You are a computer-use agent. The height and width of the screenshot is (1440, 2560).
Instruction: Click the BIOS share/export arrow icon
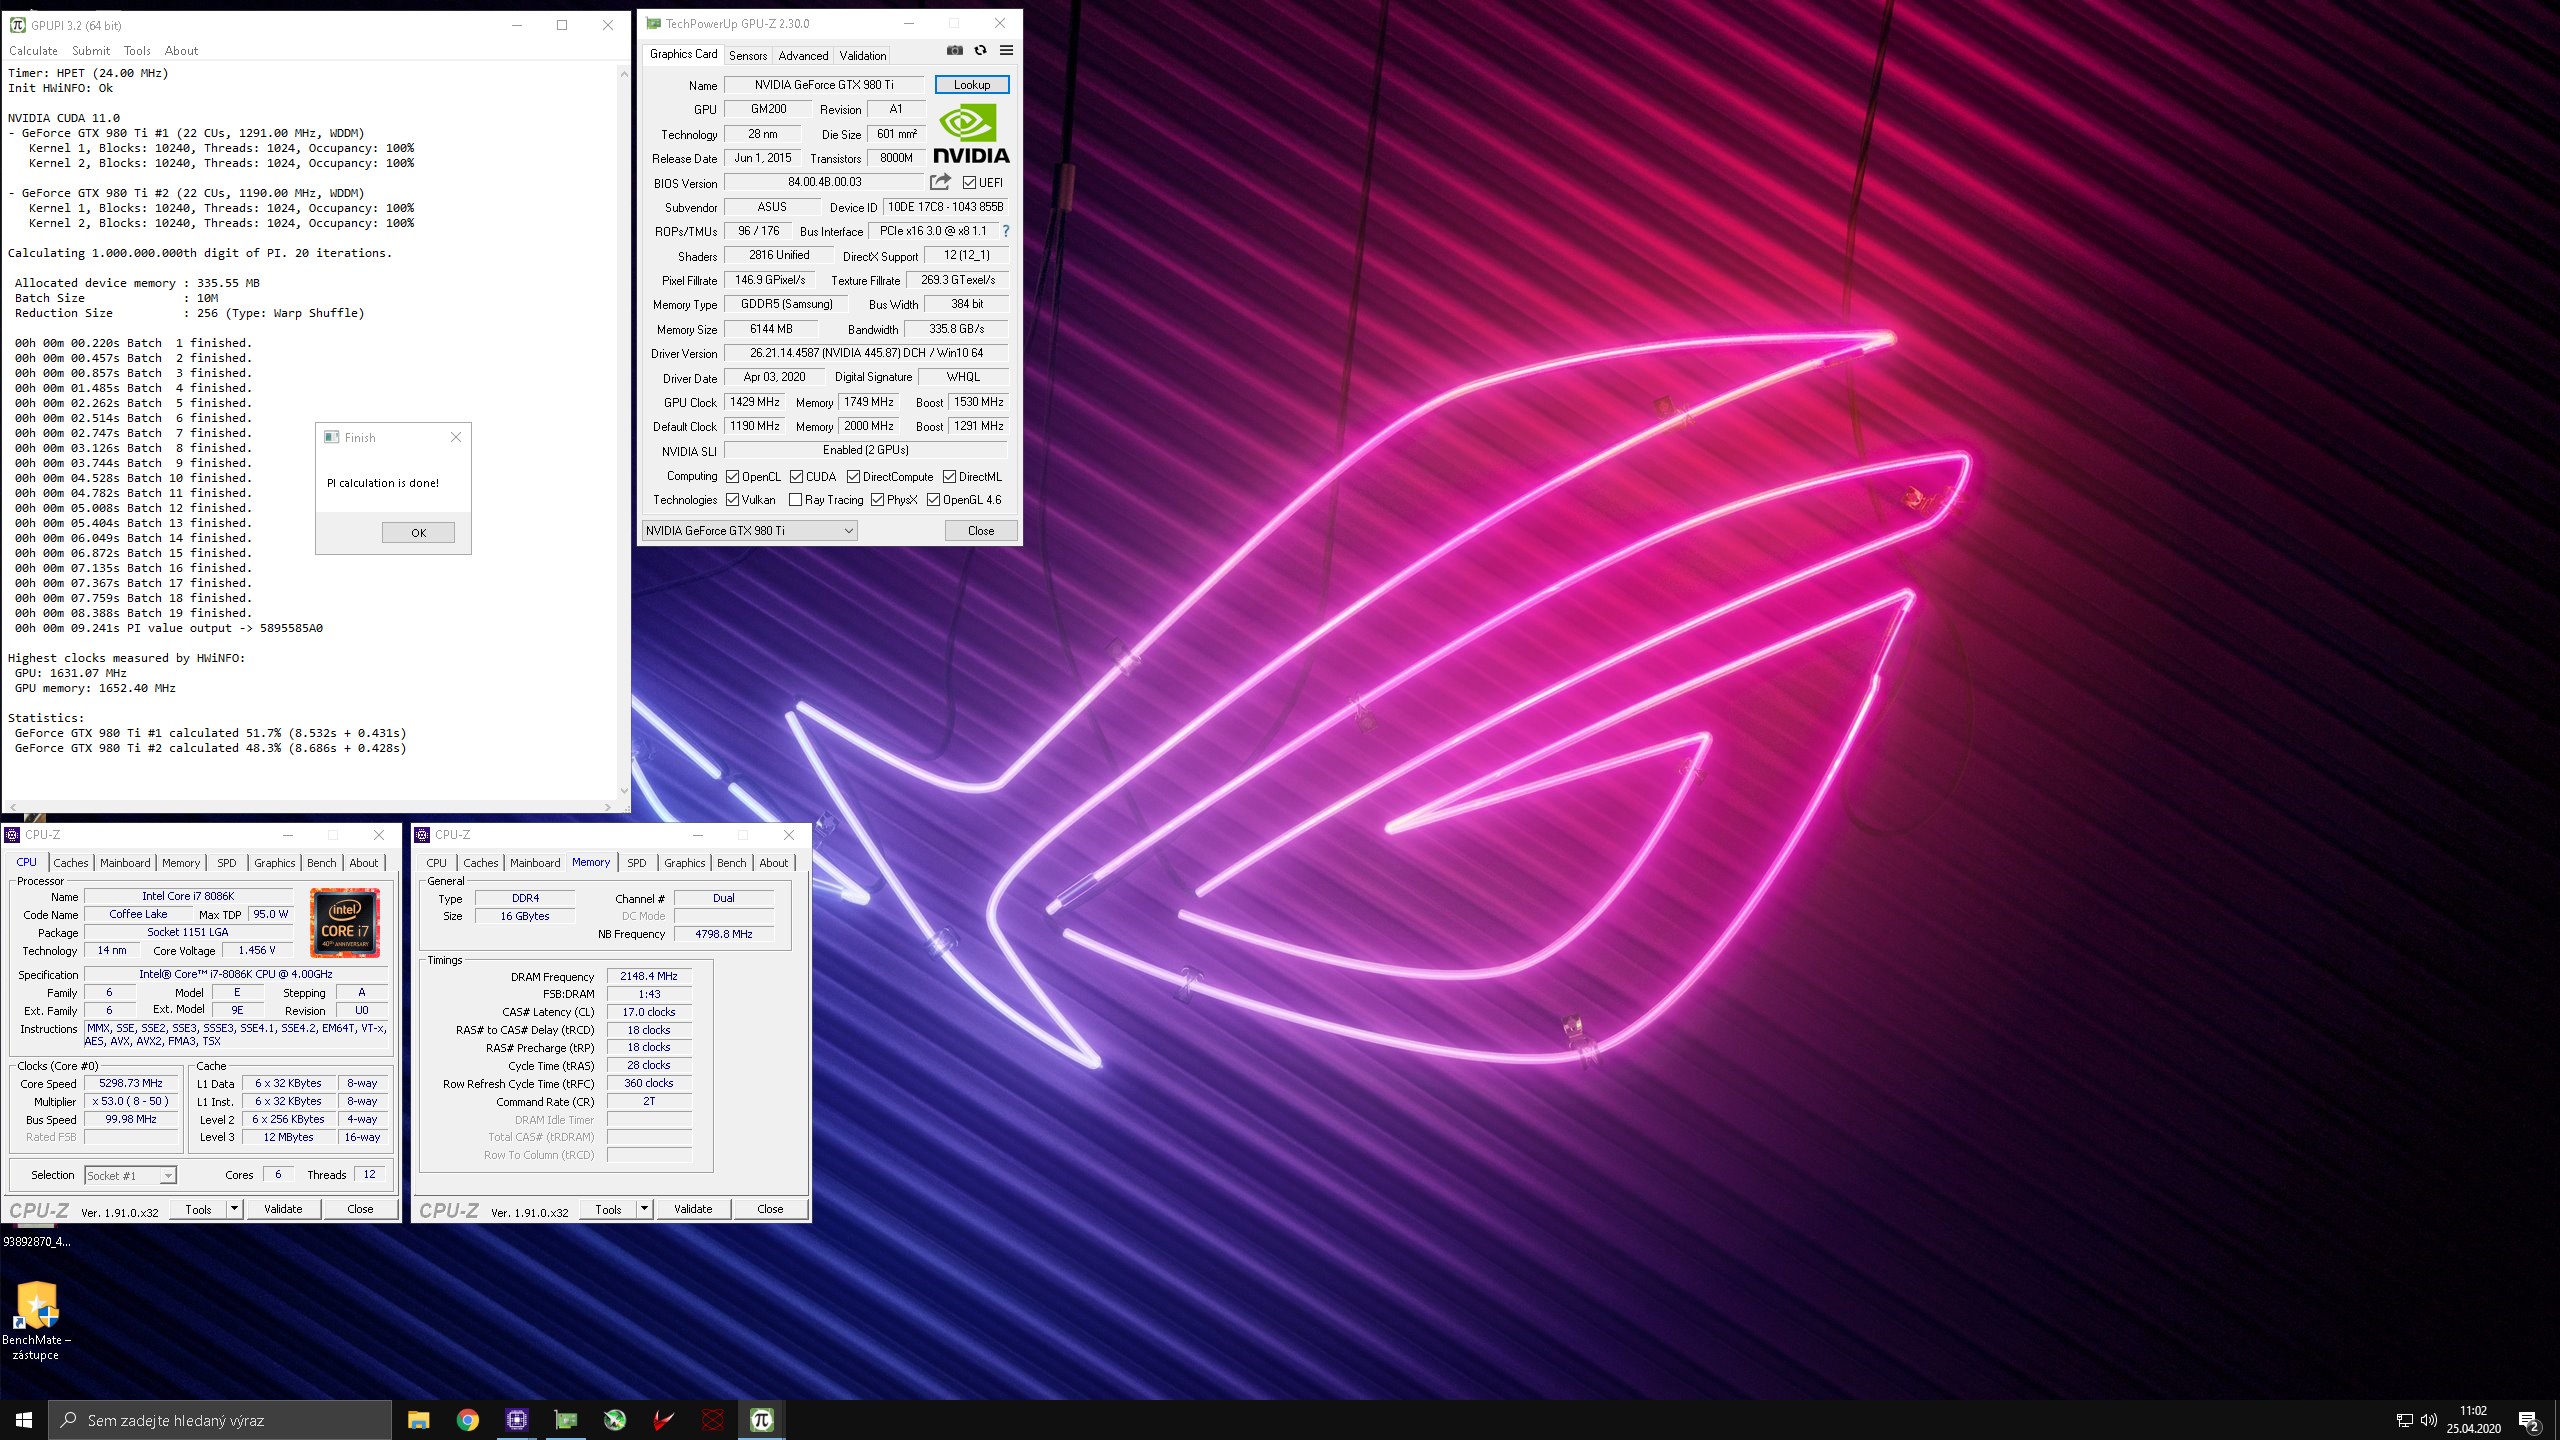[x=940, y=182]
